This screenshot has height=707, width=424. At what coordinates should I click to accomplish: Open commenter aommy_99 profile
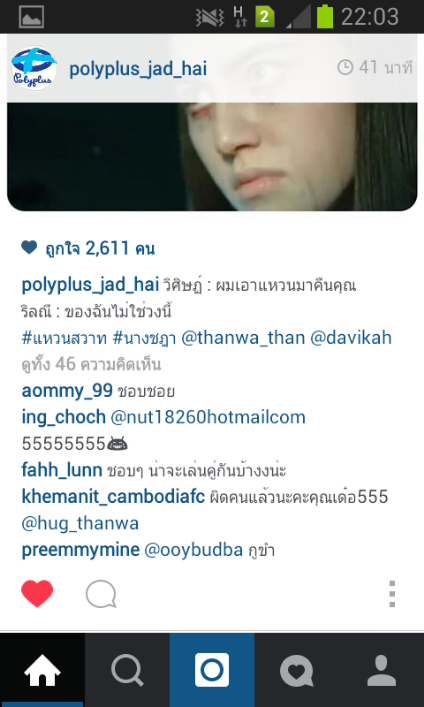67,390
